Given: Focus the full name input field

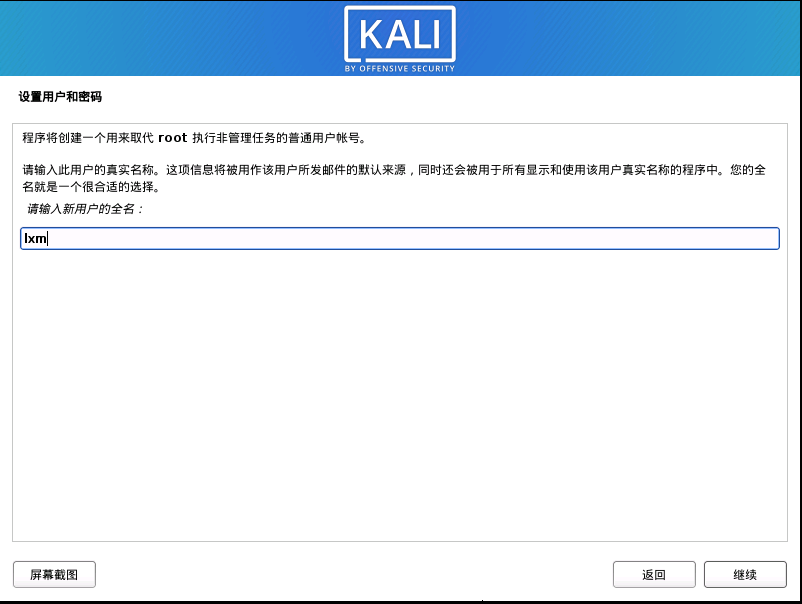Looking at the screenshot, I should 399,238.
